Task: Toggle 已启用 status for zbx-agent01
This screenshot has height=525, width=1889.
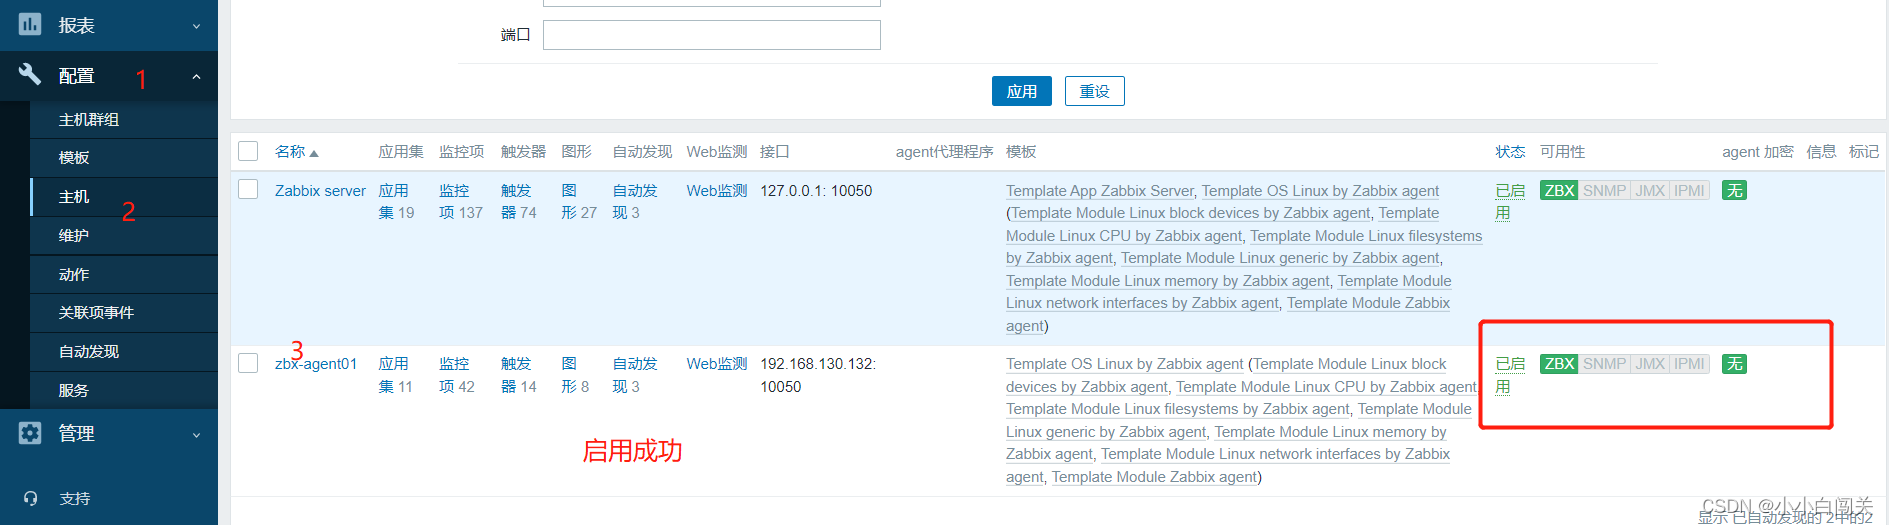Action: coord(1510,375)
